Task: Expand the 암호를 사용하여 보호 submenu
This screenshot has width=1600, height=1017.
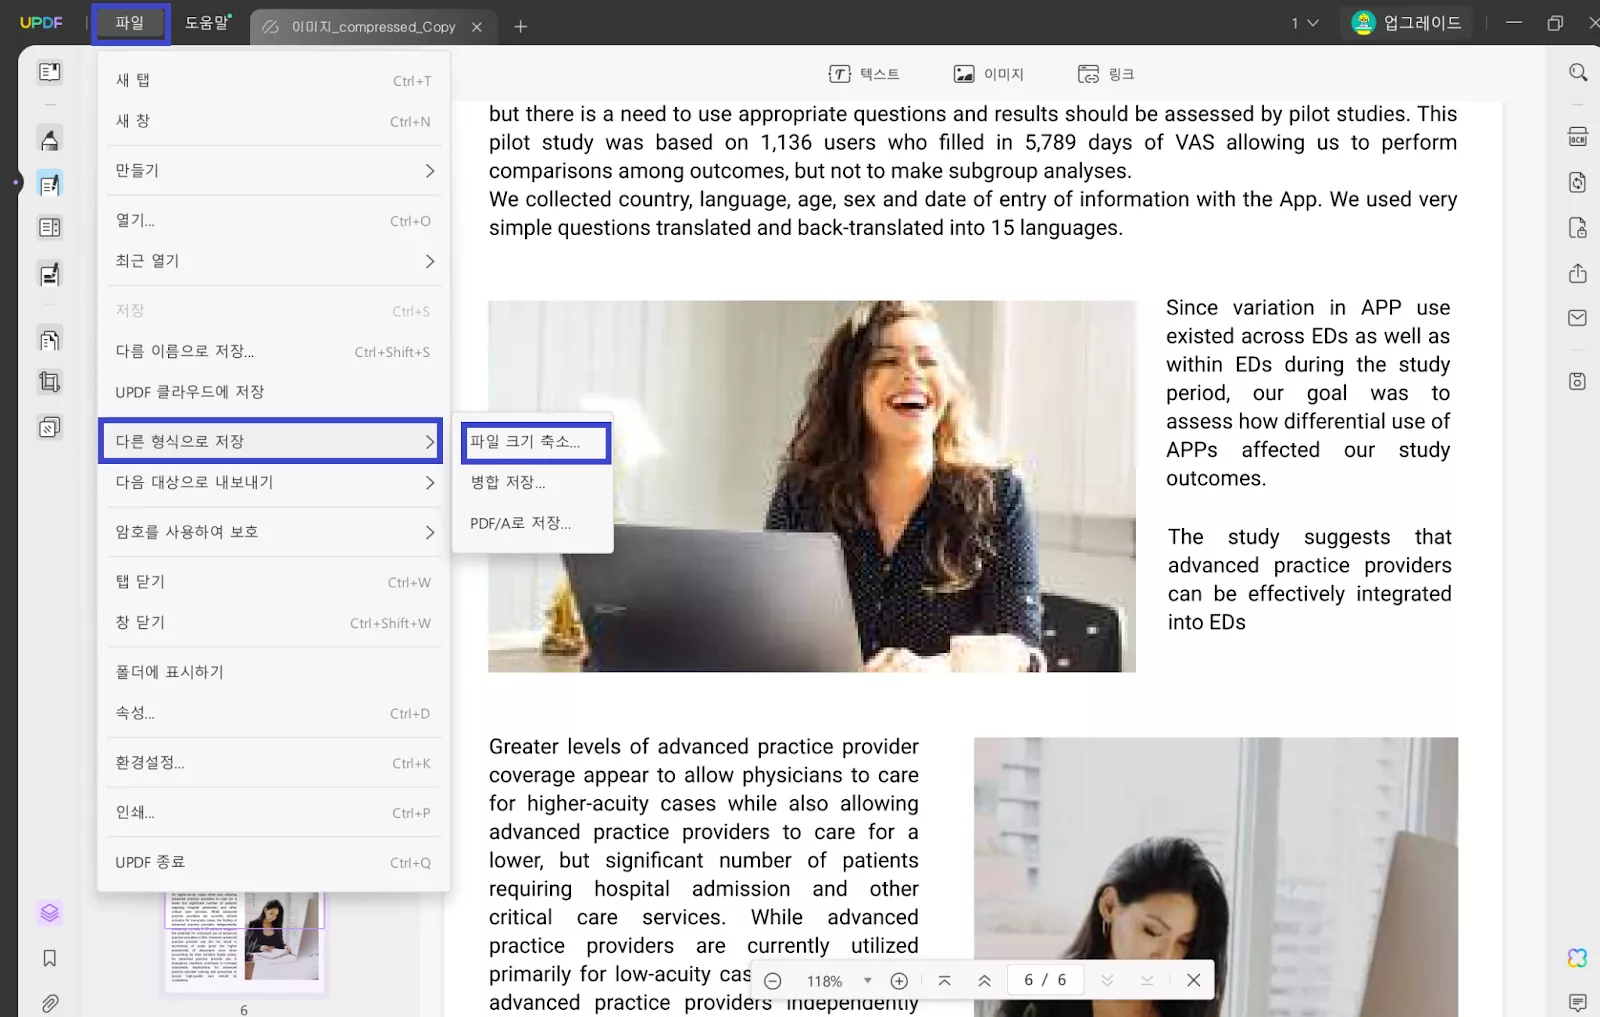Action: [273, 532]
